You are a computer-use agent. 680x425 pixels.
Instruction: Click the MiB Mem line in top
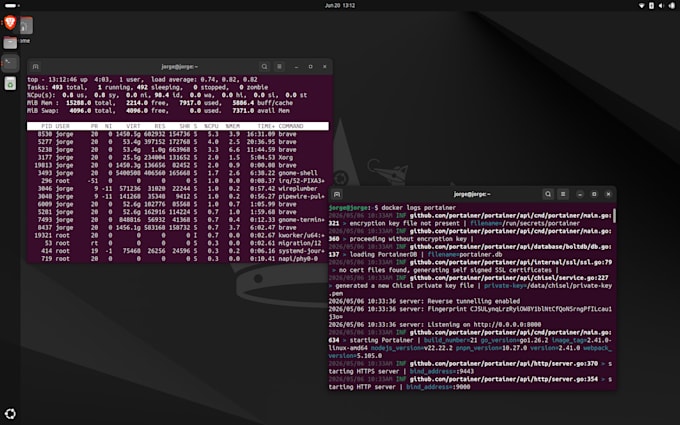pyautogui.click(x=160, y=103)
